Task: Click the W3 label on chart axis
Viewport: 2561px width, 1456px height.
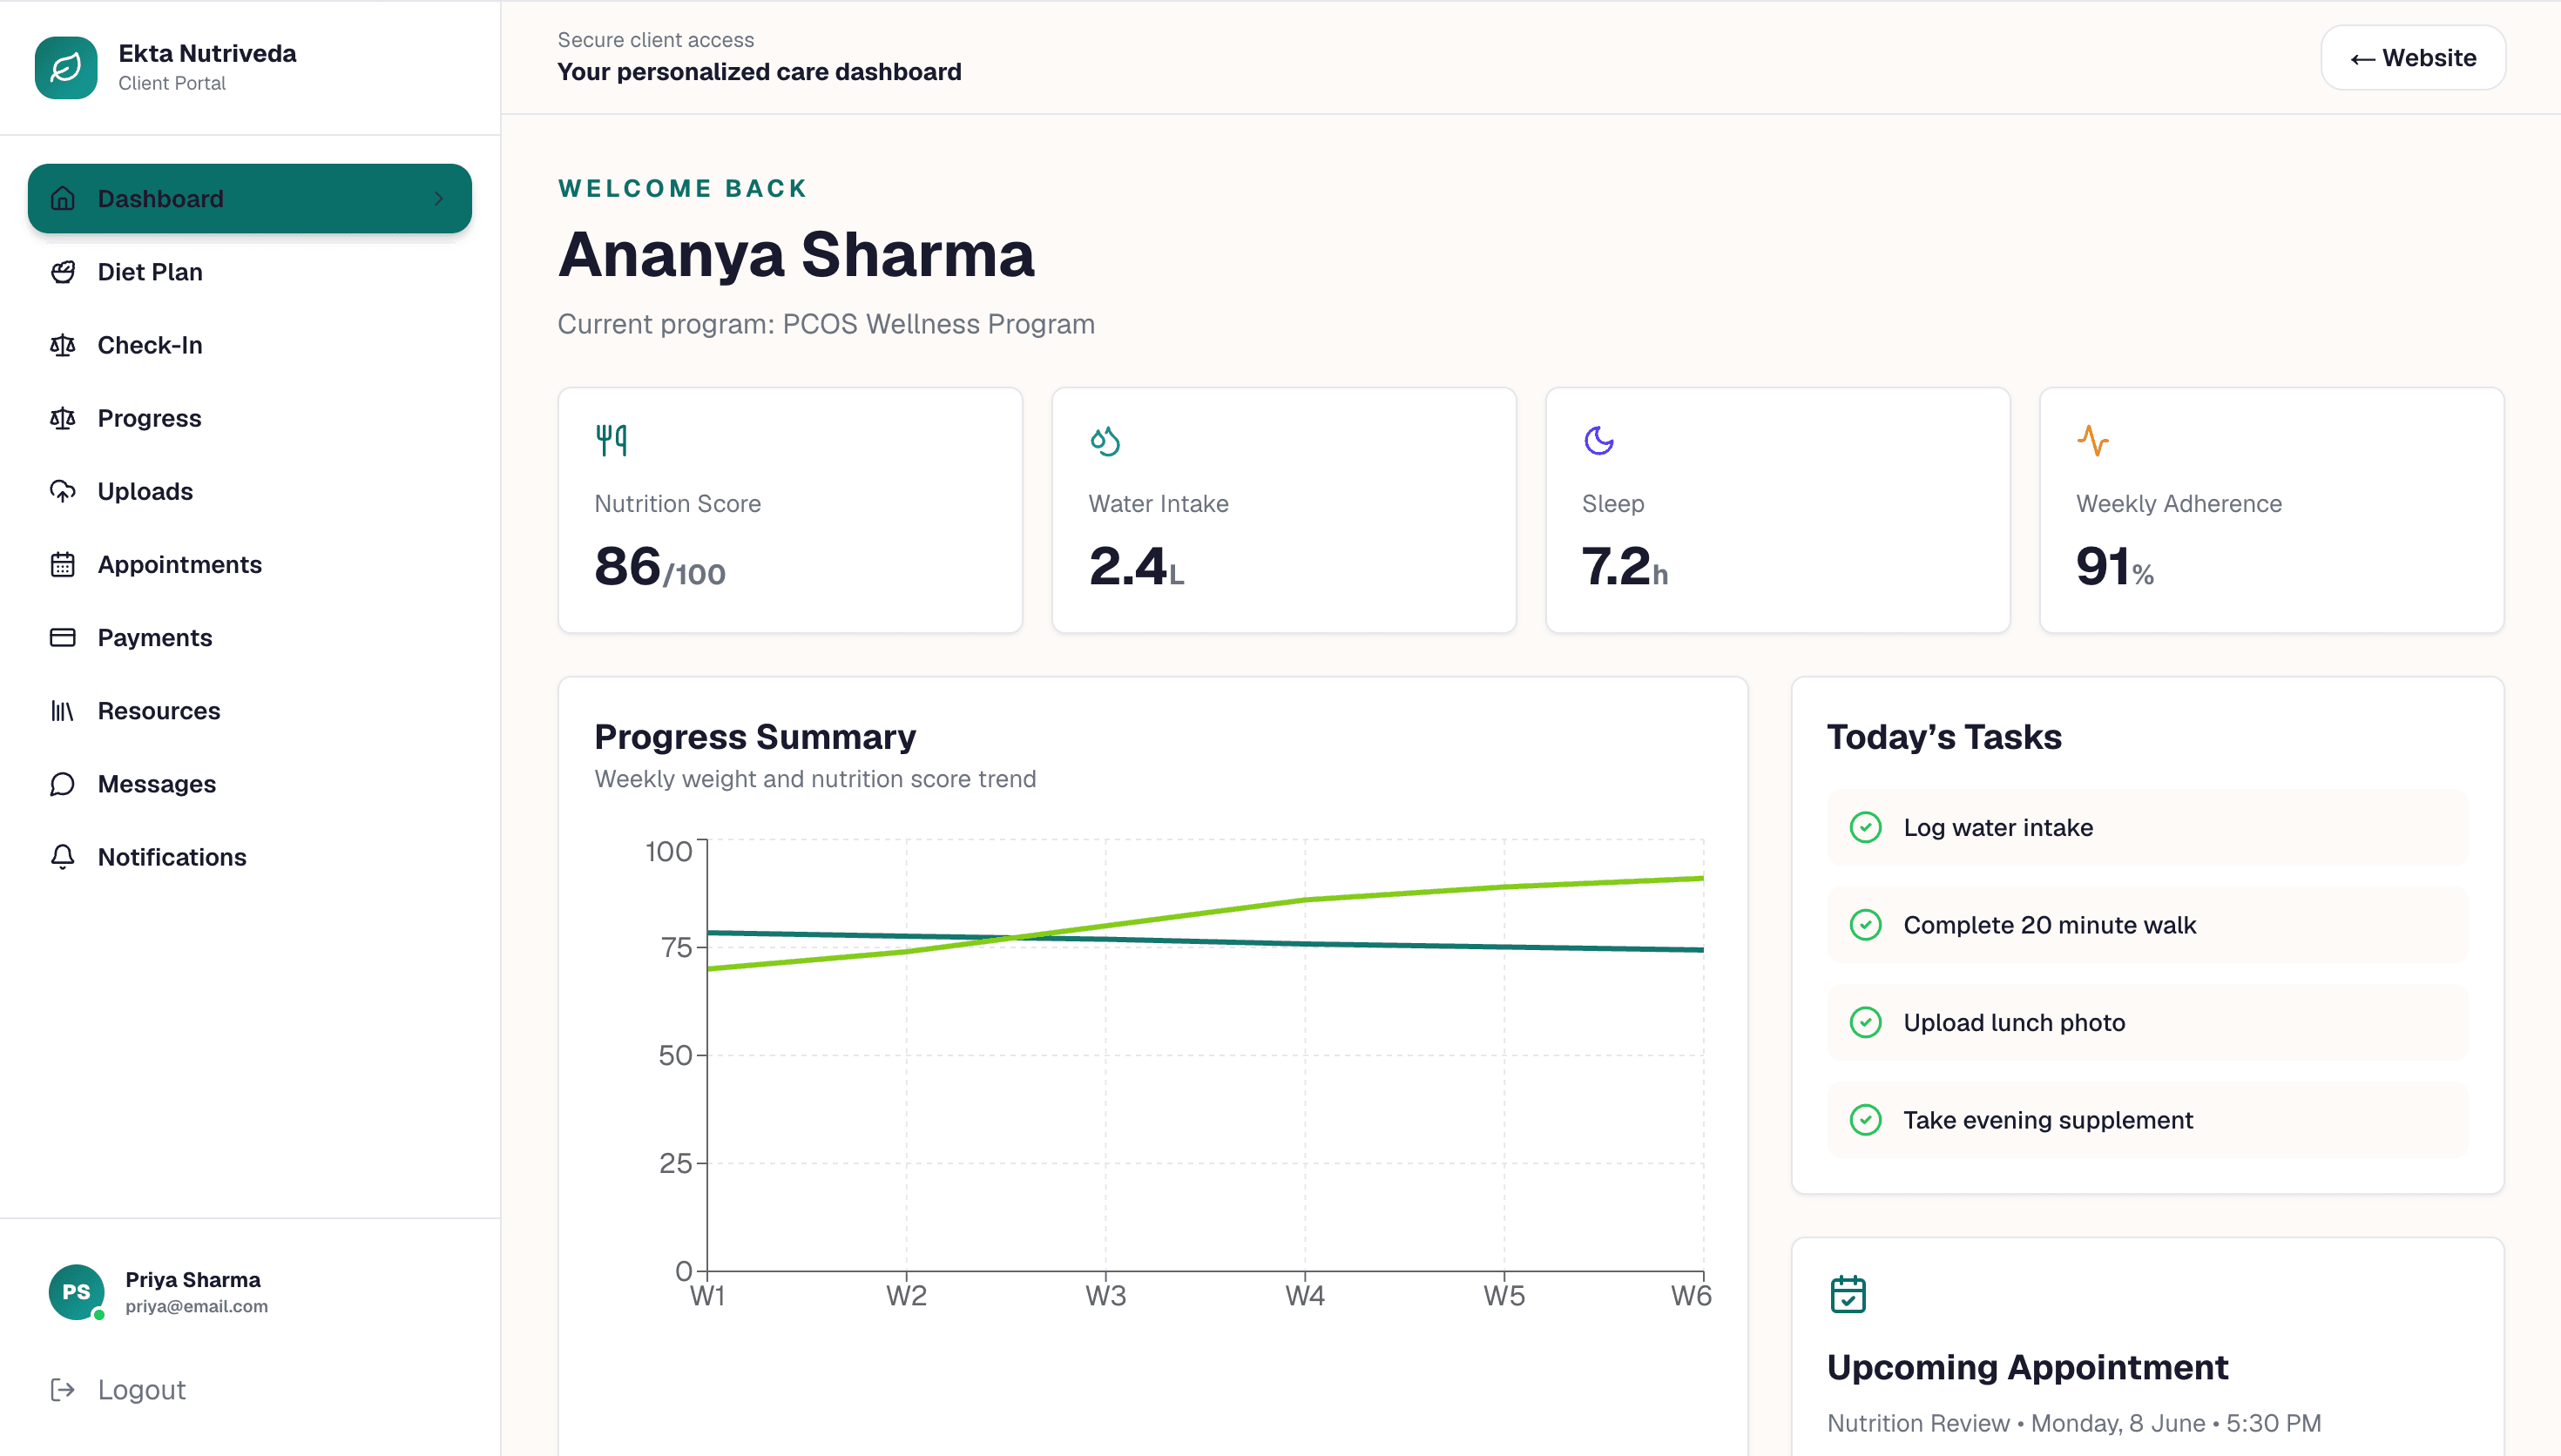Action: (1105, 1296)
